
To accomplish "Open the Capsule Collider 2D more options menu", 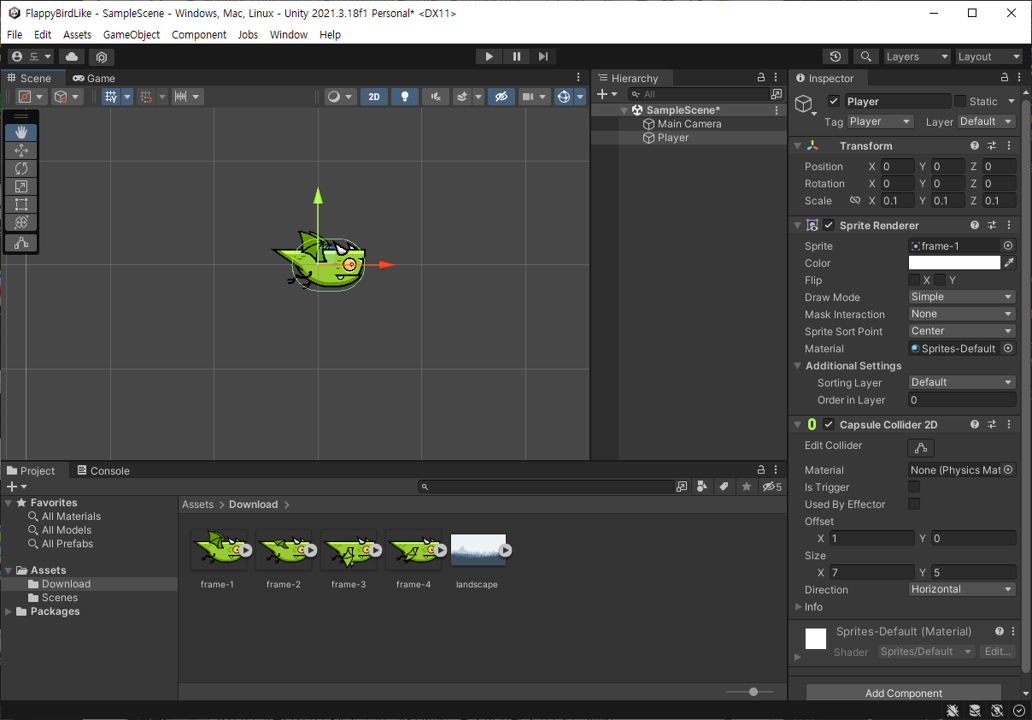I will [1009, 424].
